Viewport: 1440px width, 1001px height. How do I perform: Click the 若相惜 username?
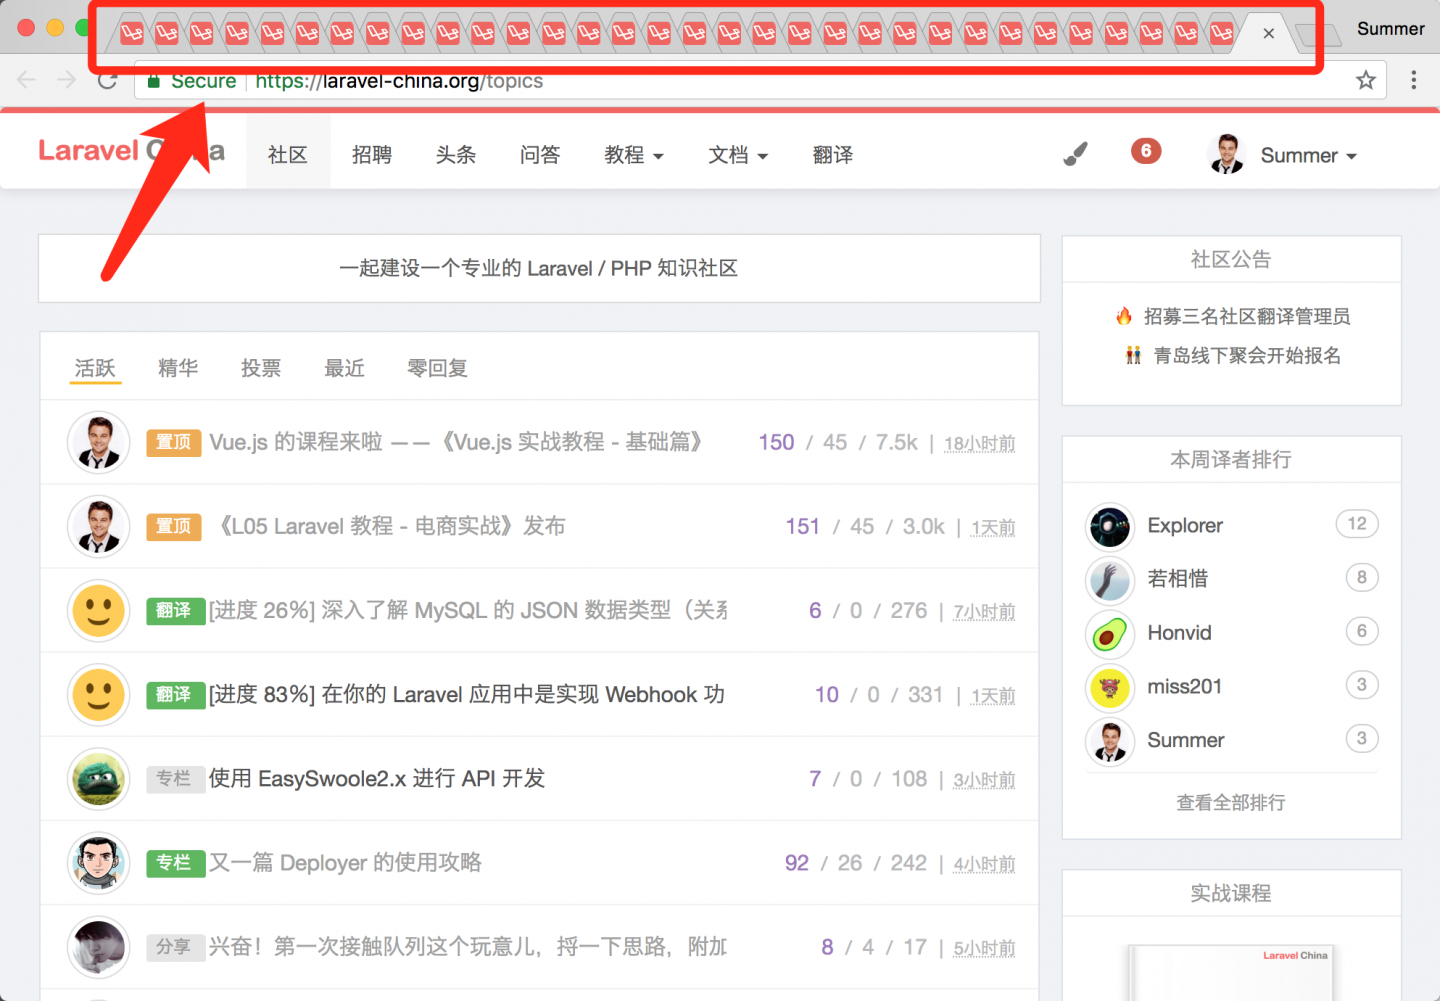[1178, 579]
